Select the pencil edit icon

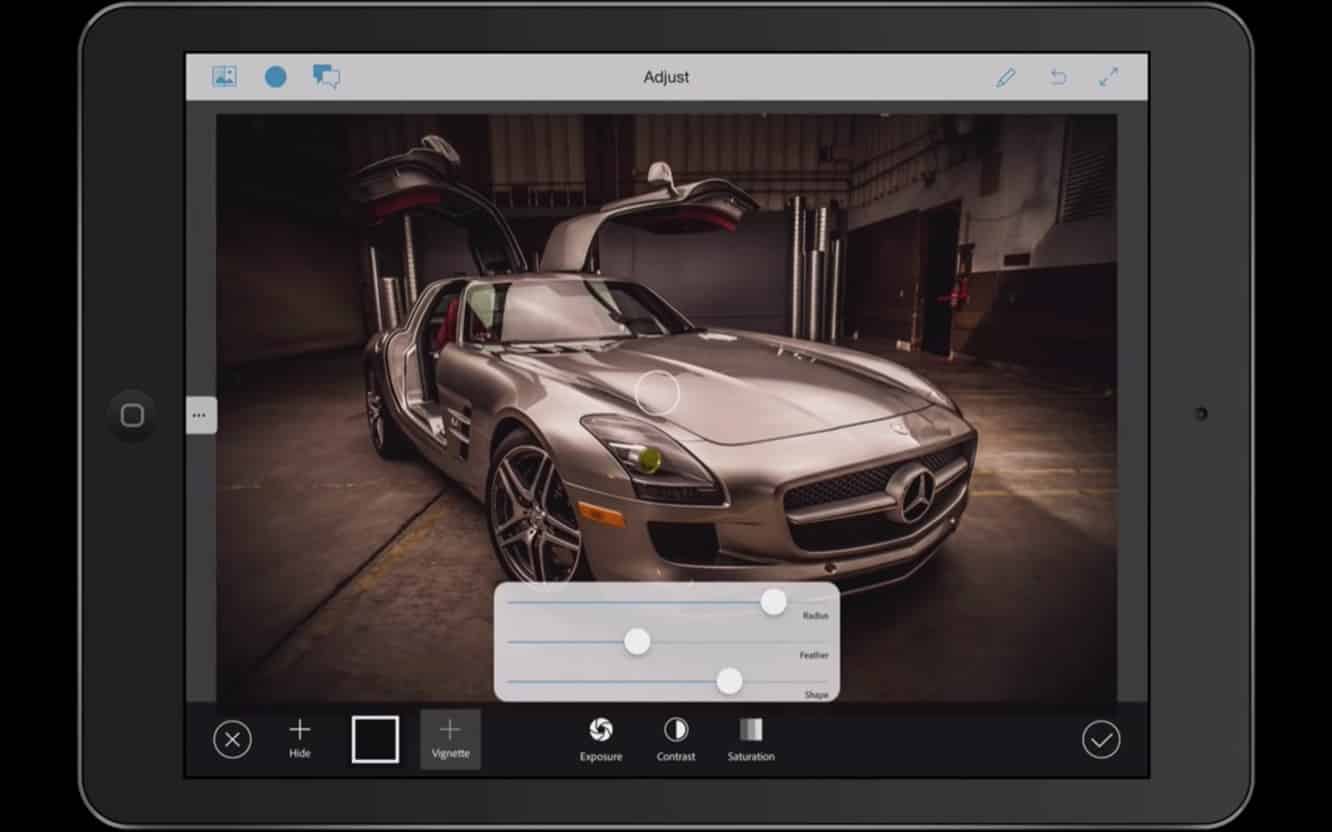click(1006, 77)
